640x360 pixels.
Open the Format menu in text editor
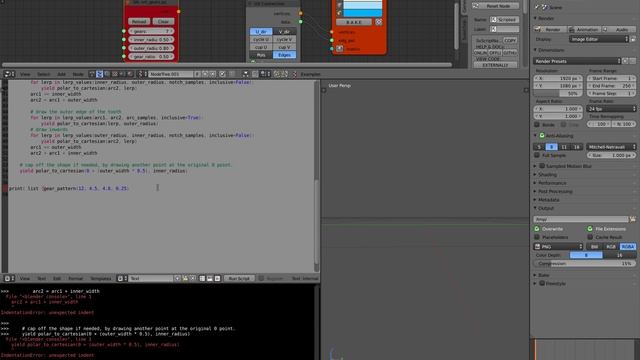pyautogui.click(x=76, y=278)
